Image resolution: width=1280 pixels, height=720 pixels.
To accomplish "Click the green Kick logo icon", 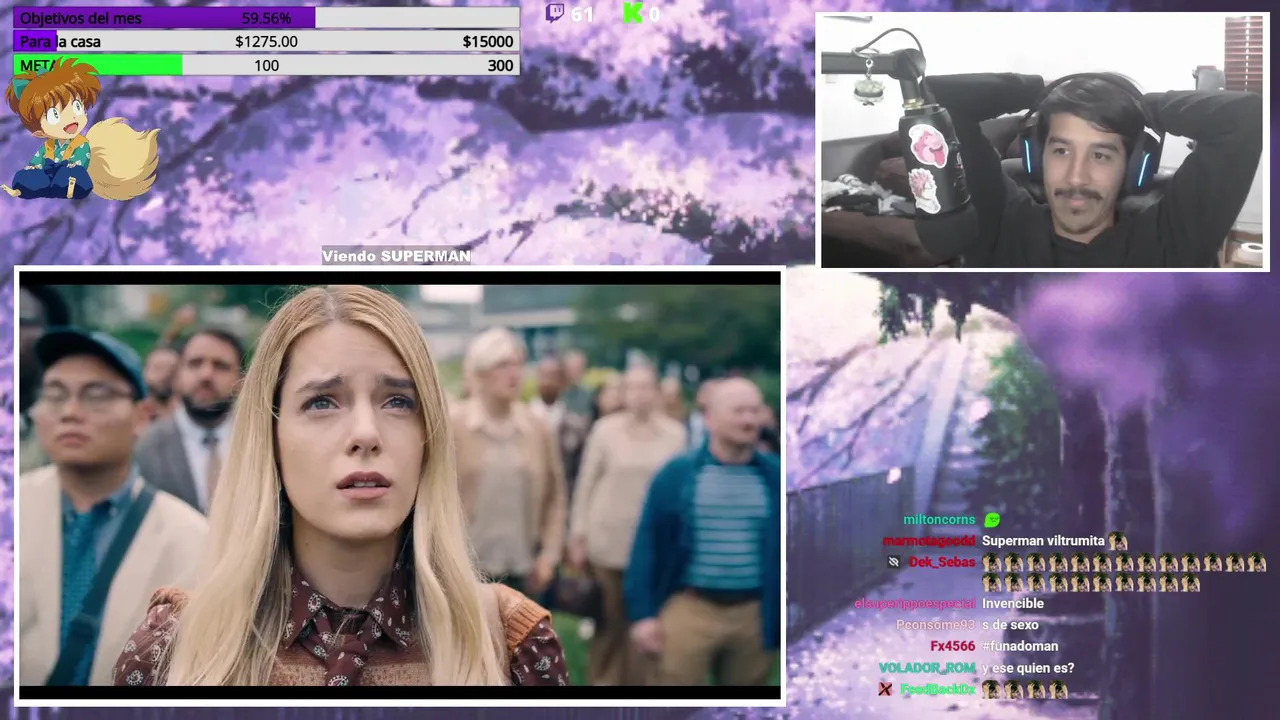I will [632, 13].
